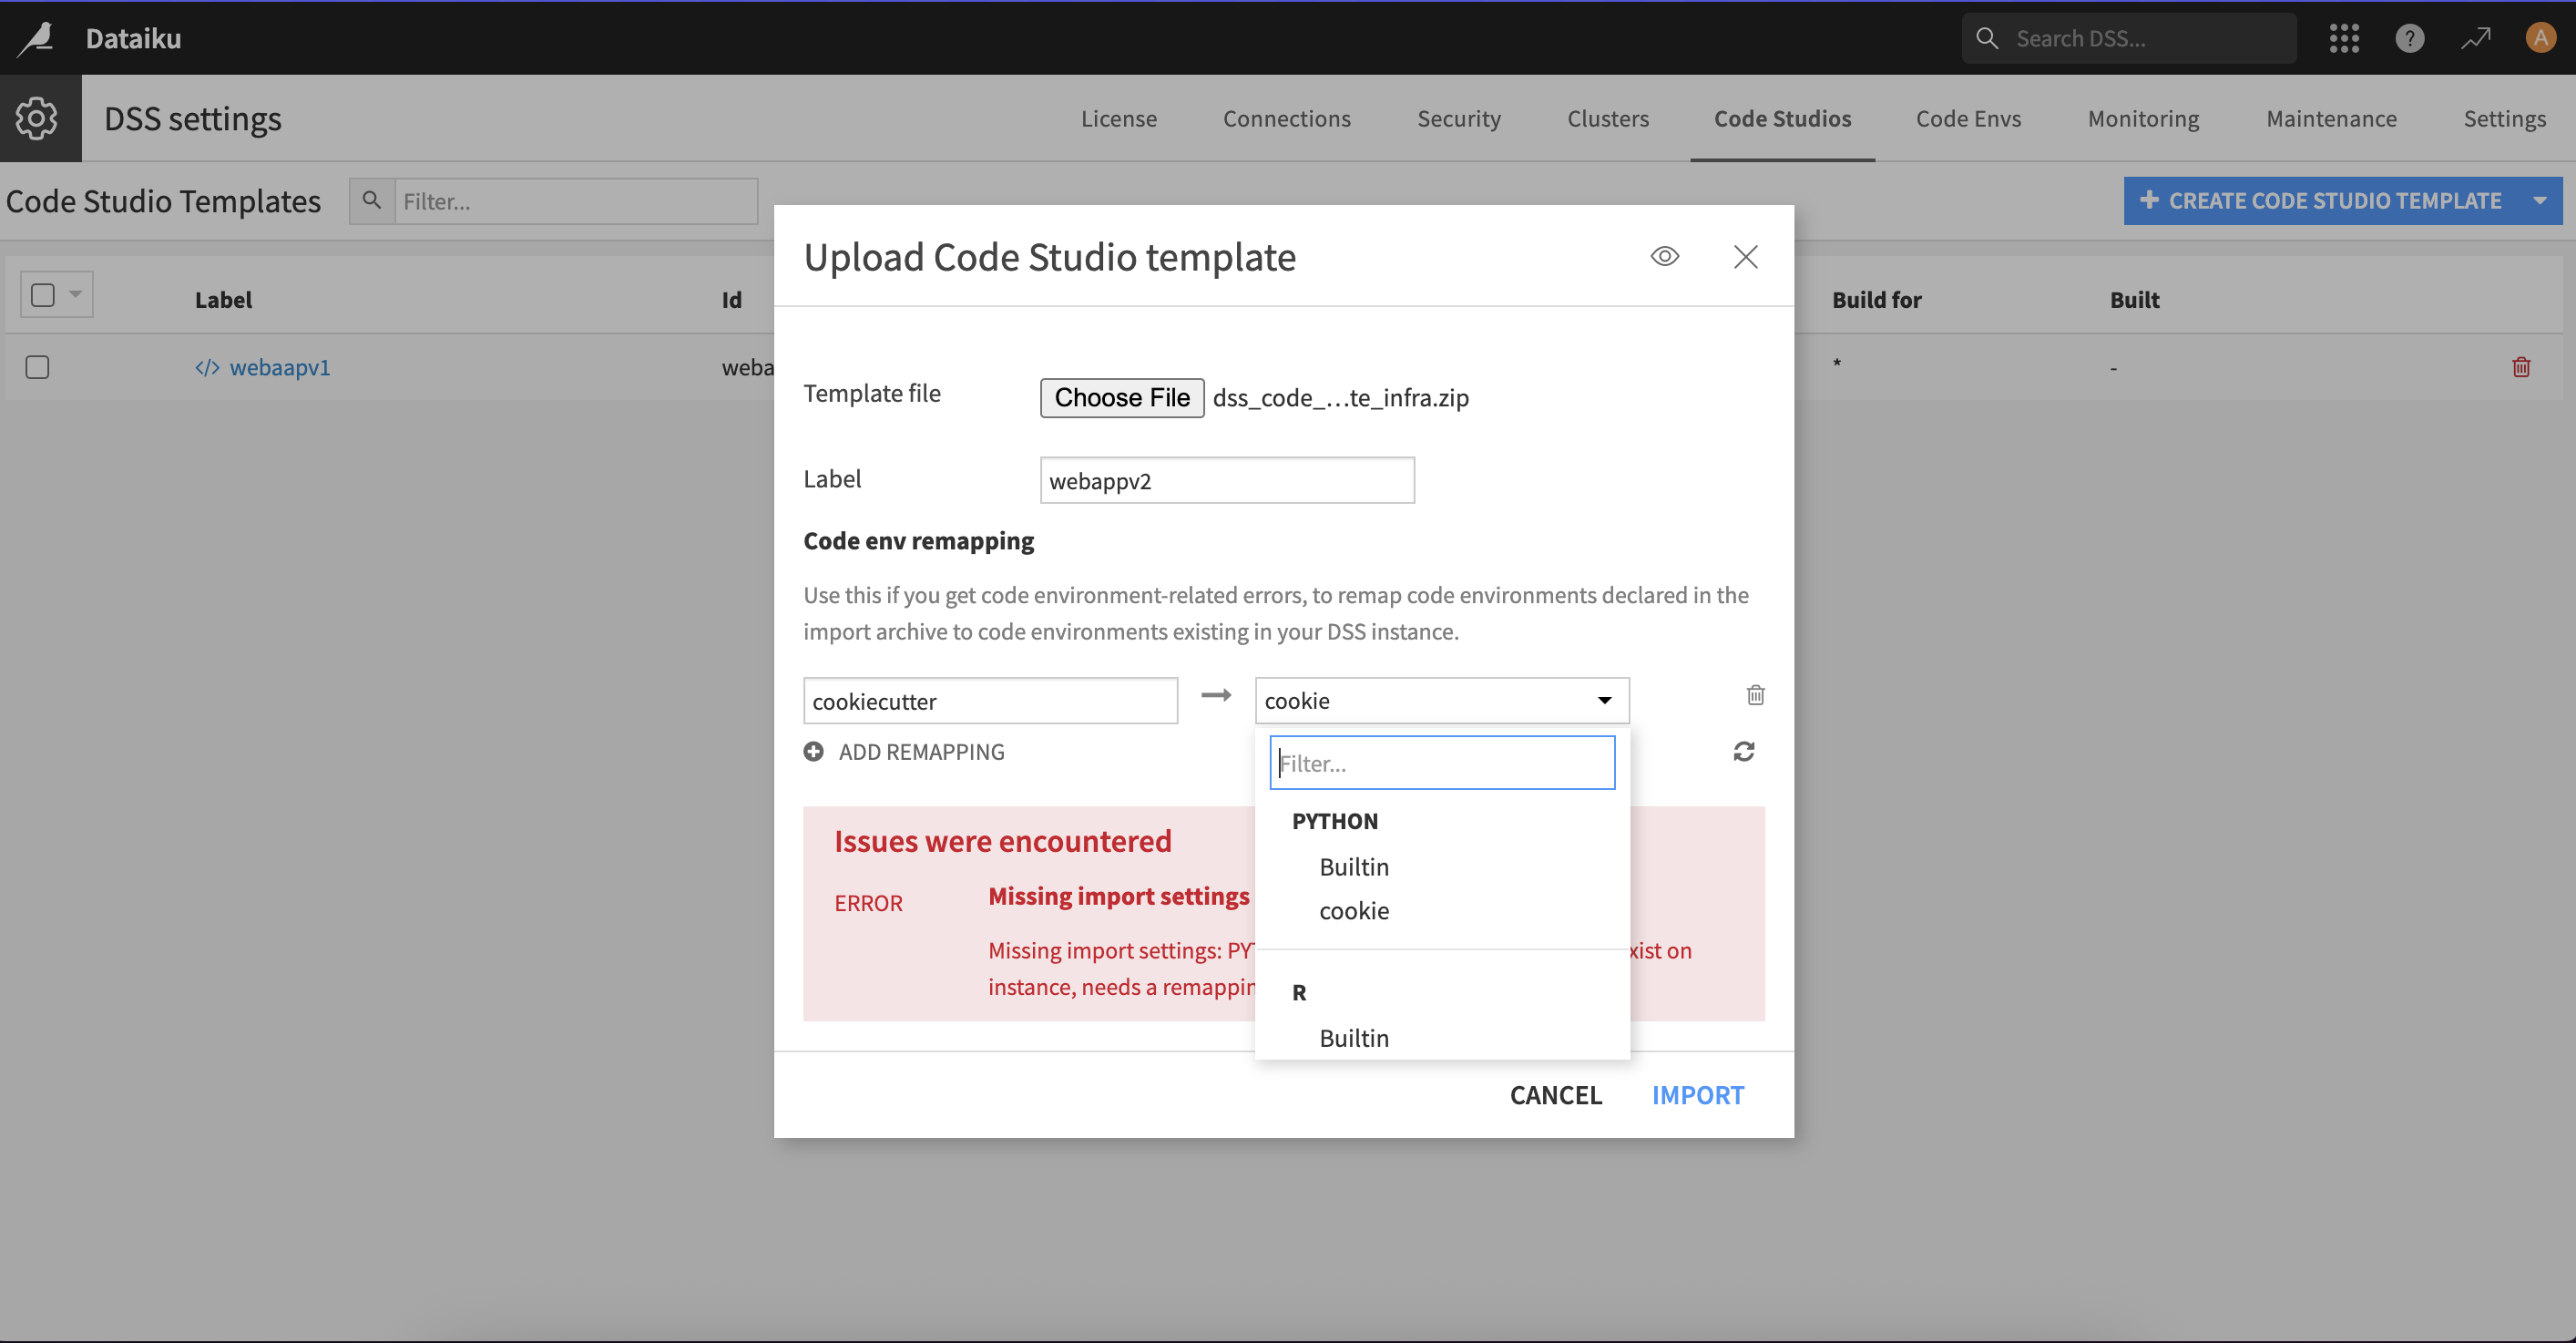Select Python Builtin code env
This screenshot has height=1343, width=2576.
1354,867
